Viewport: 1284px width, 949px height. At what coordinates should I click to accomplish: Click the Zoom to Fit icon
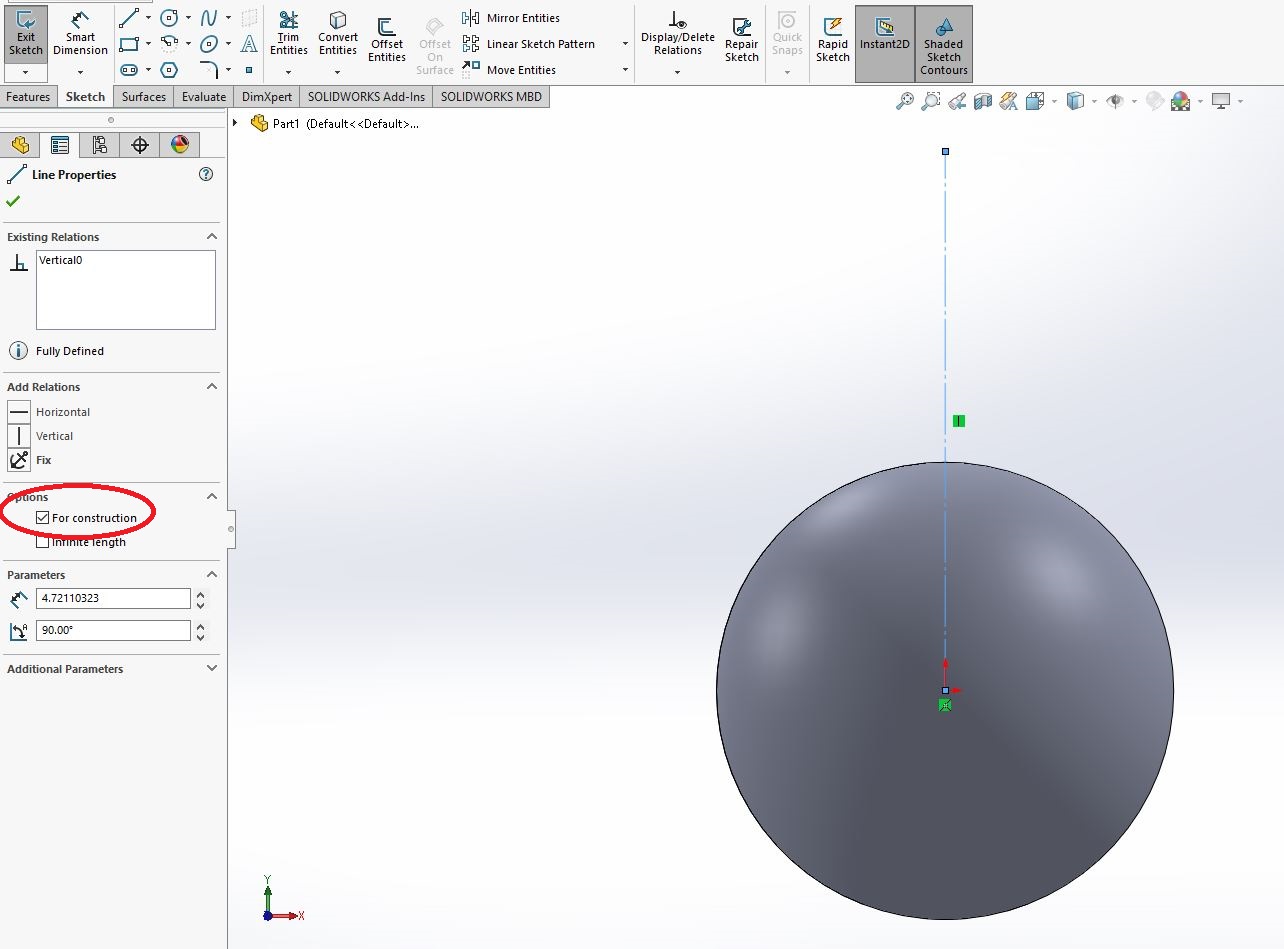[904, 101]
